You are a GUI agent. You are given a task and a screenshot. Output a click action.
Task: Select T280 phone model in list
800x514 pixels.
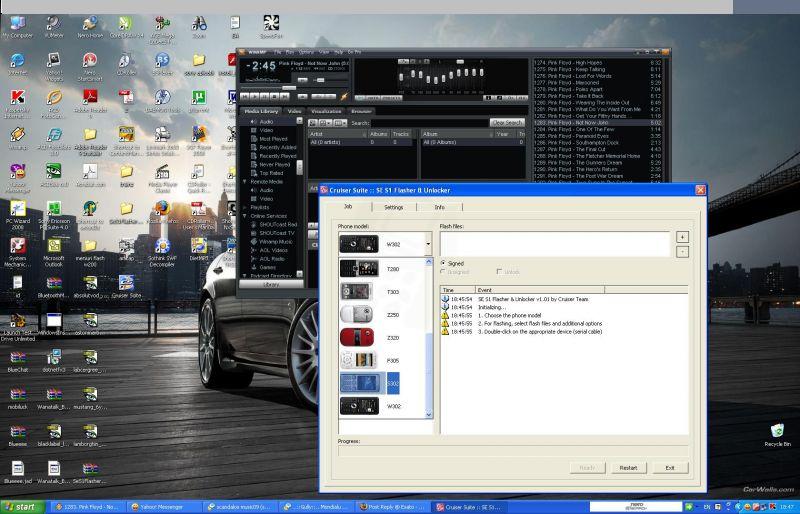[x=384, y=268]
